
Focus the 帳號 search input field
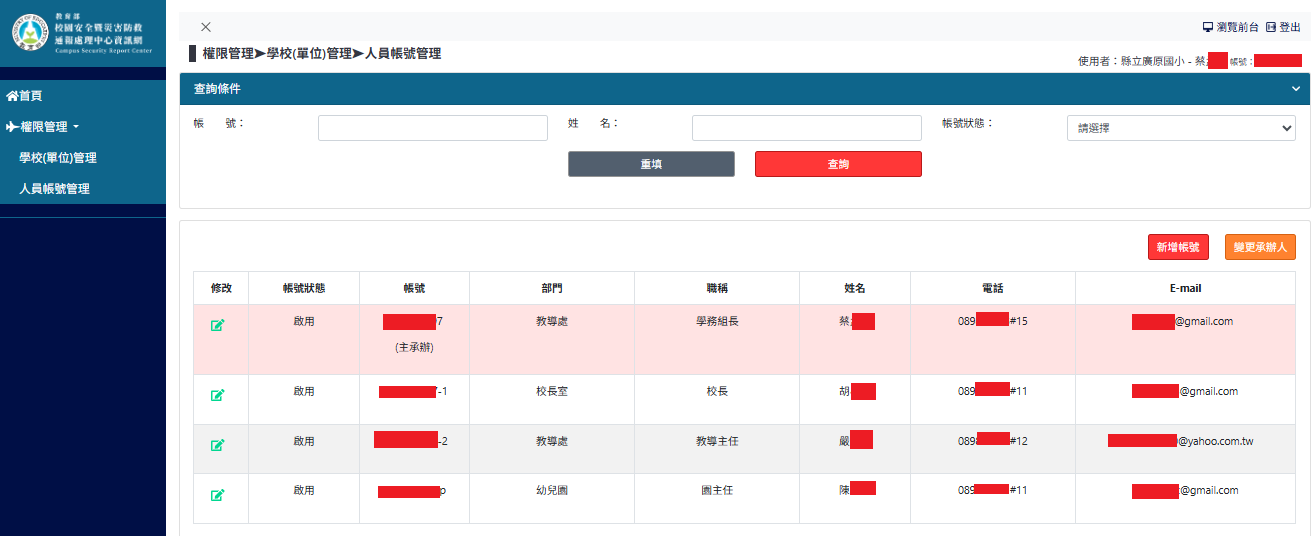pyautogui.click(x=432, y=128)
